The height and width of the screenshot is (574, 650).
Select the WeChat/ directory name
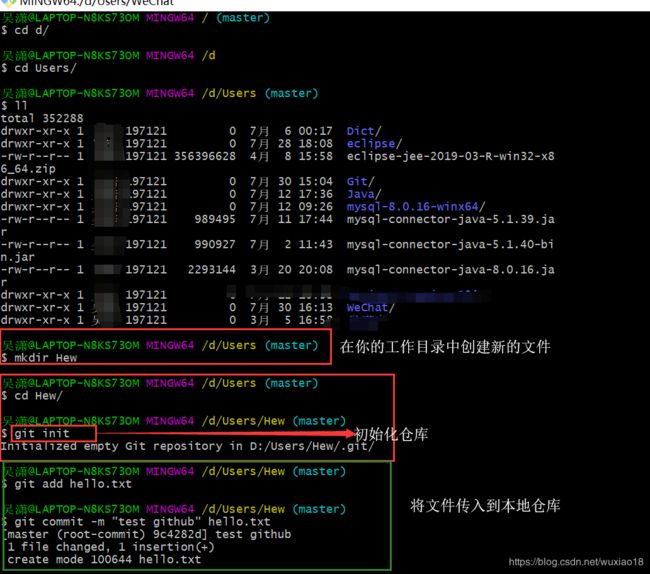[x=371, y=308]
